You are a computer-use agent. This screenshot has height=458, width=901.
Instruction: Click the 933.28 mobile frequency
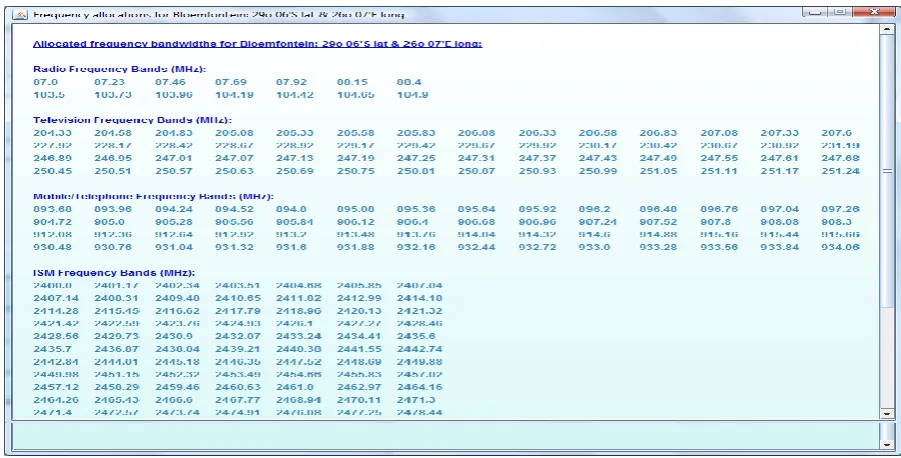(x=659, y=247)
